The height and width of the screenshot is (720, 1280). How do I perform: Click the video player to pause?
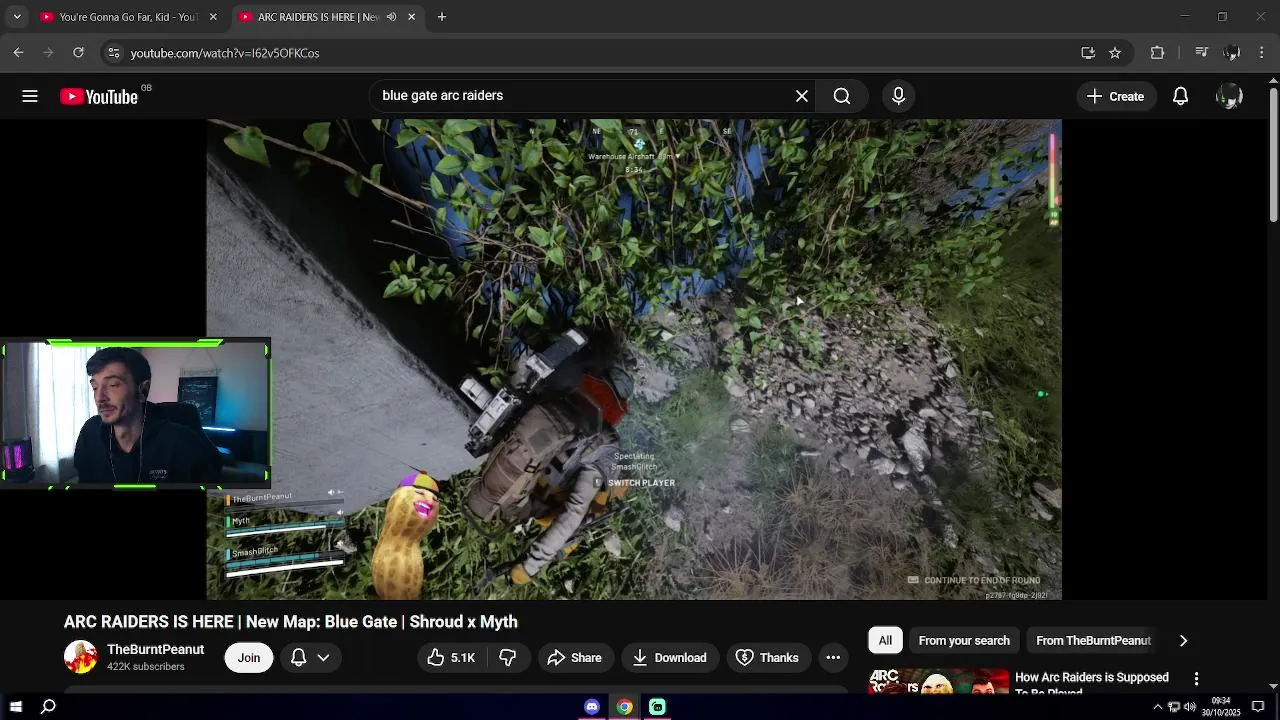click(x=634, y=360)
